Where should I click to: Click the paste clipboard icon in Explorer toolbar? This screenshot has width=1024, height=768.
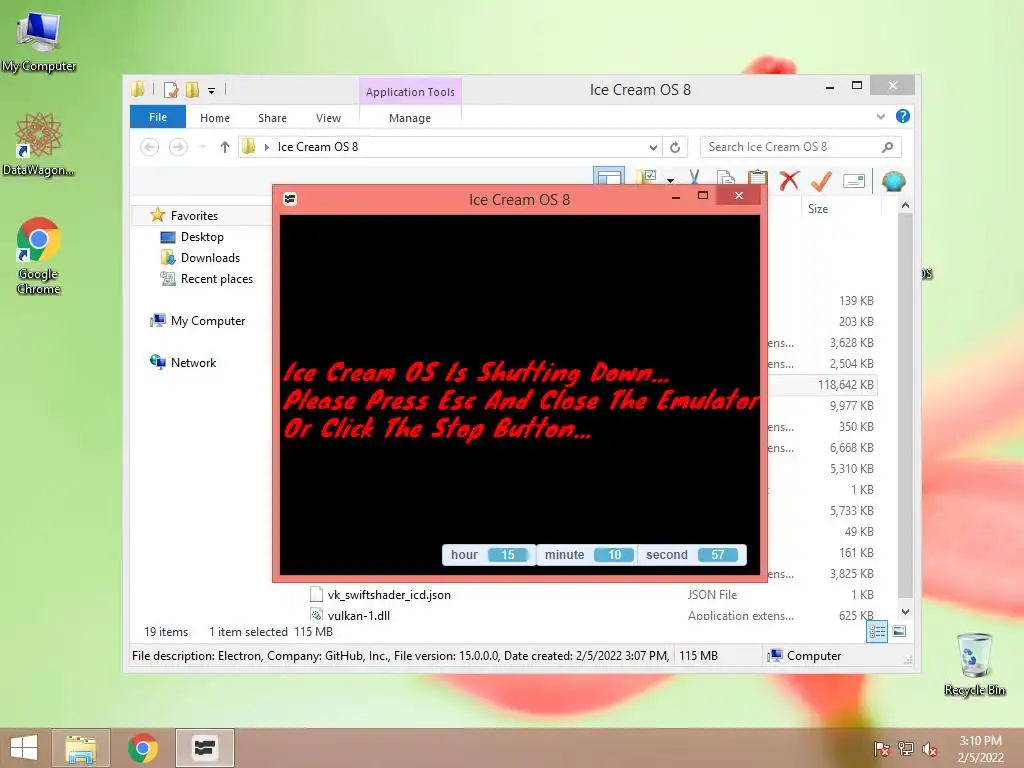(758, 180)
